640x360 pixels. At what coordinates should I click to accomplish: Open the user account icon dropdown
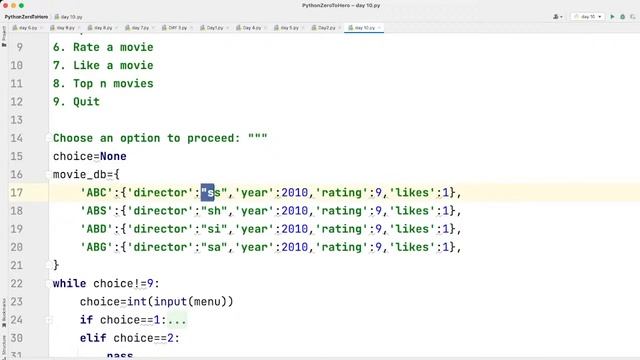click(558, 17)
